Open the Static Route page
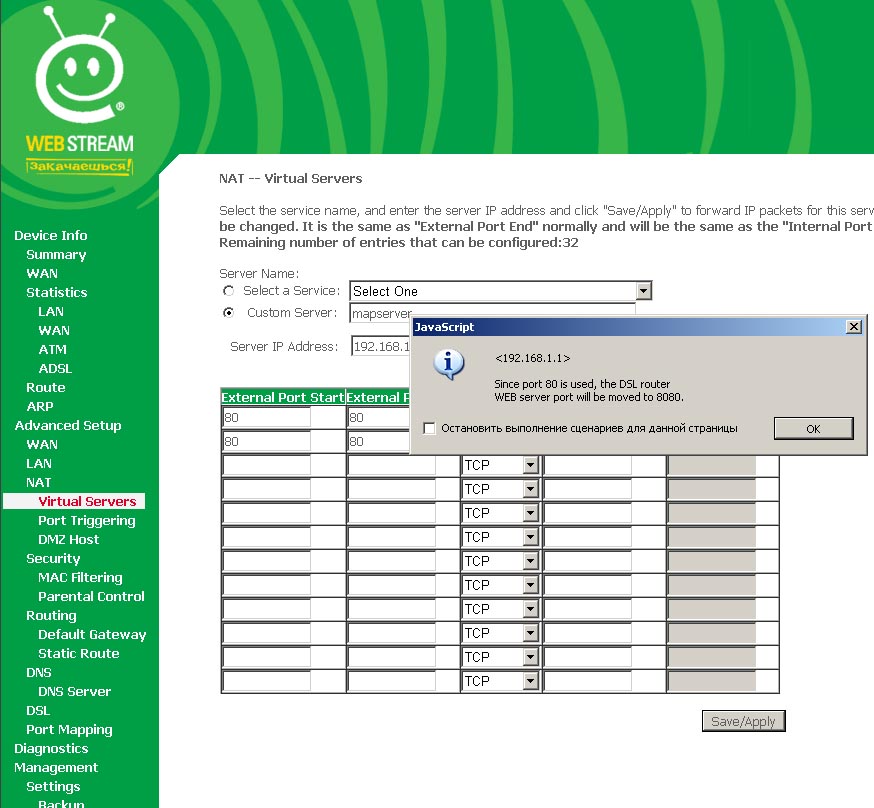874x808 pixels. point(79,653)
